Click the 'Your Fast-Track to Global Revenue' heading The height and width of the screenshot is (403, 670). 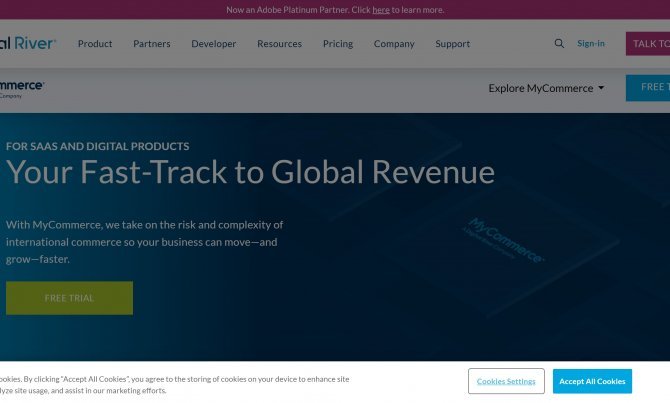pos(250,172)
